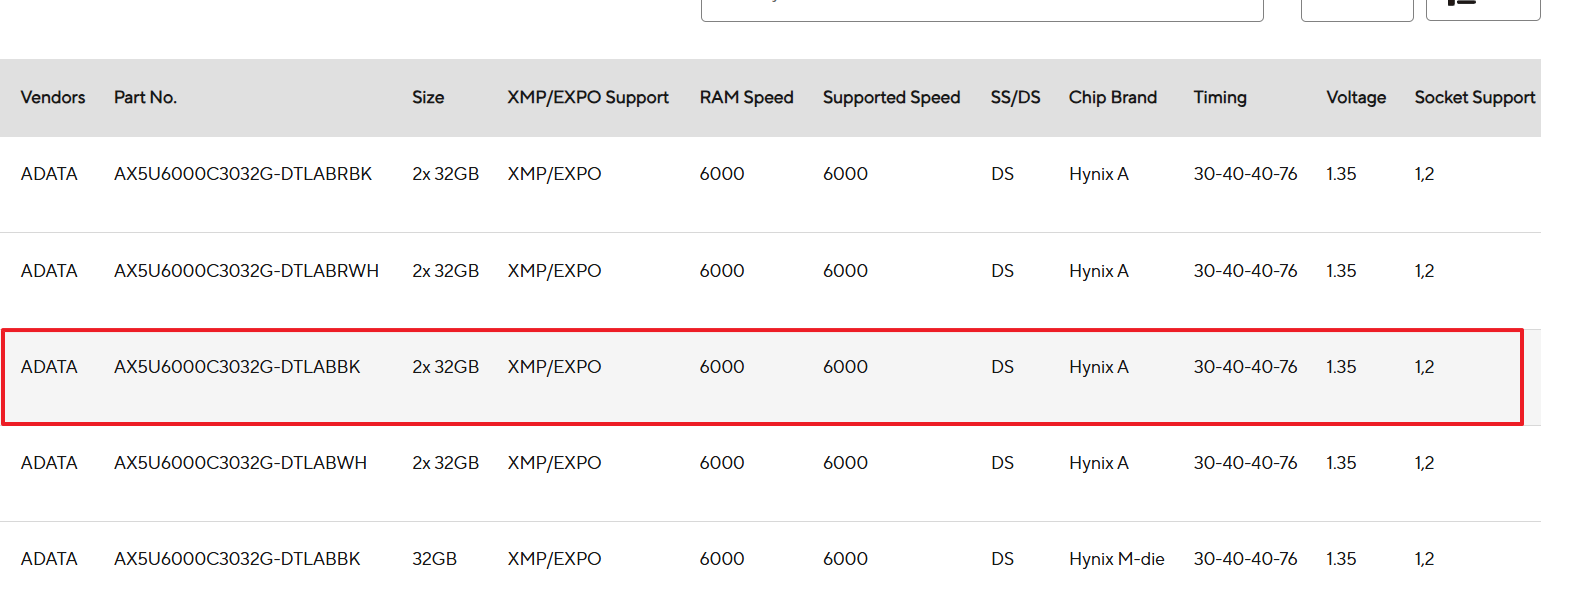Click socket support 1,2 in the DTLABRWH row

click(x=1424, y=271)
